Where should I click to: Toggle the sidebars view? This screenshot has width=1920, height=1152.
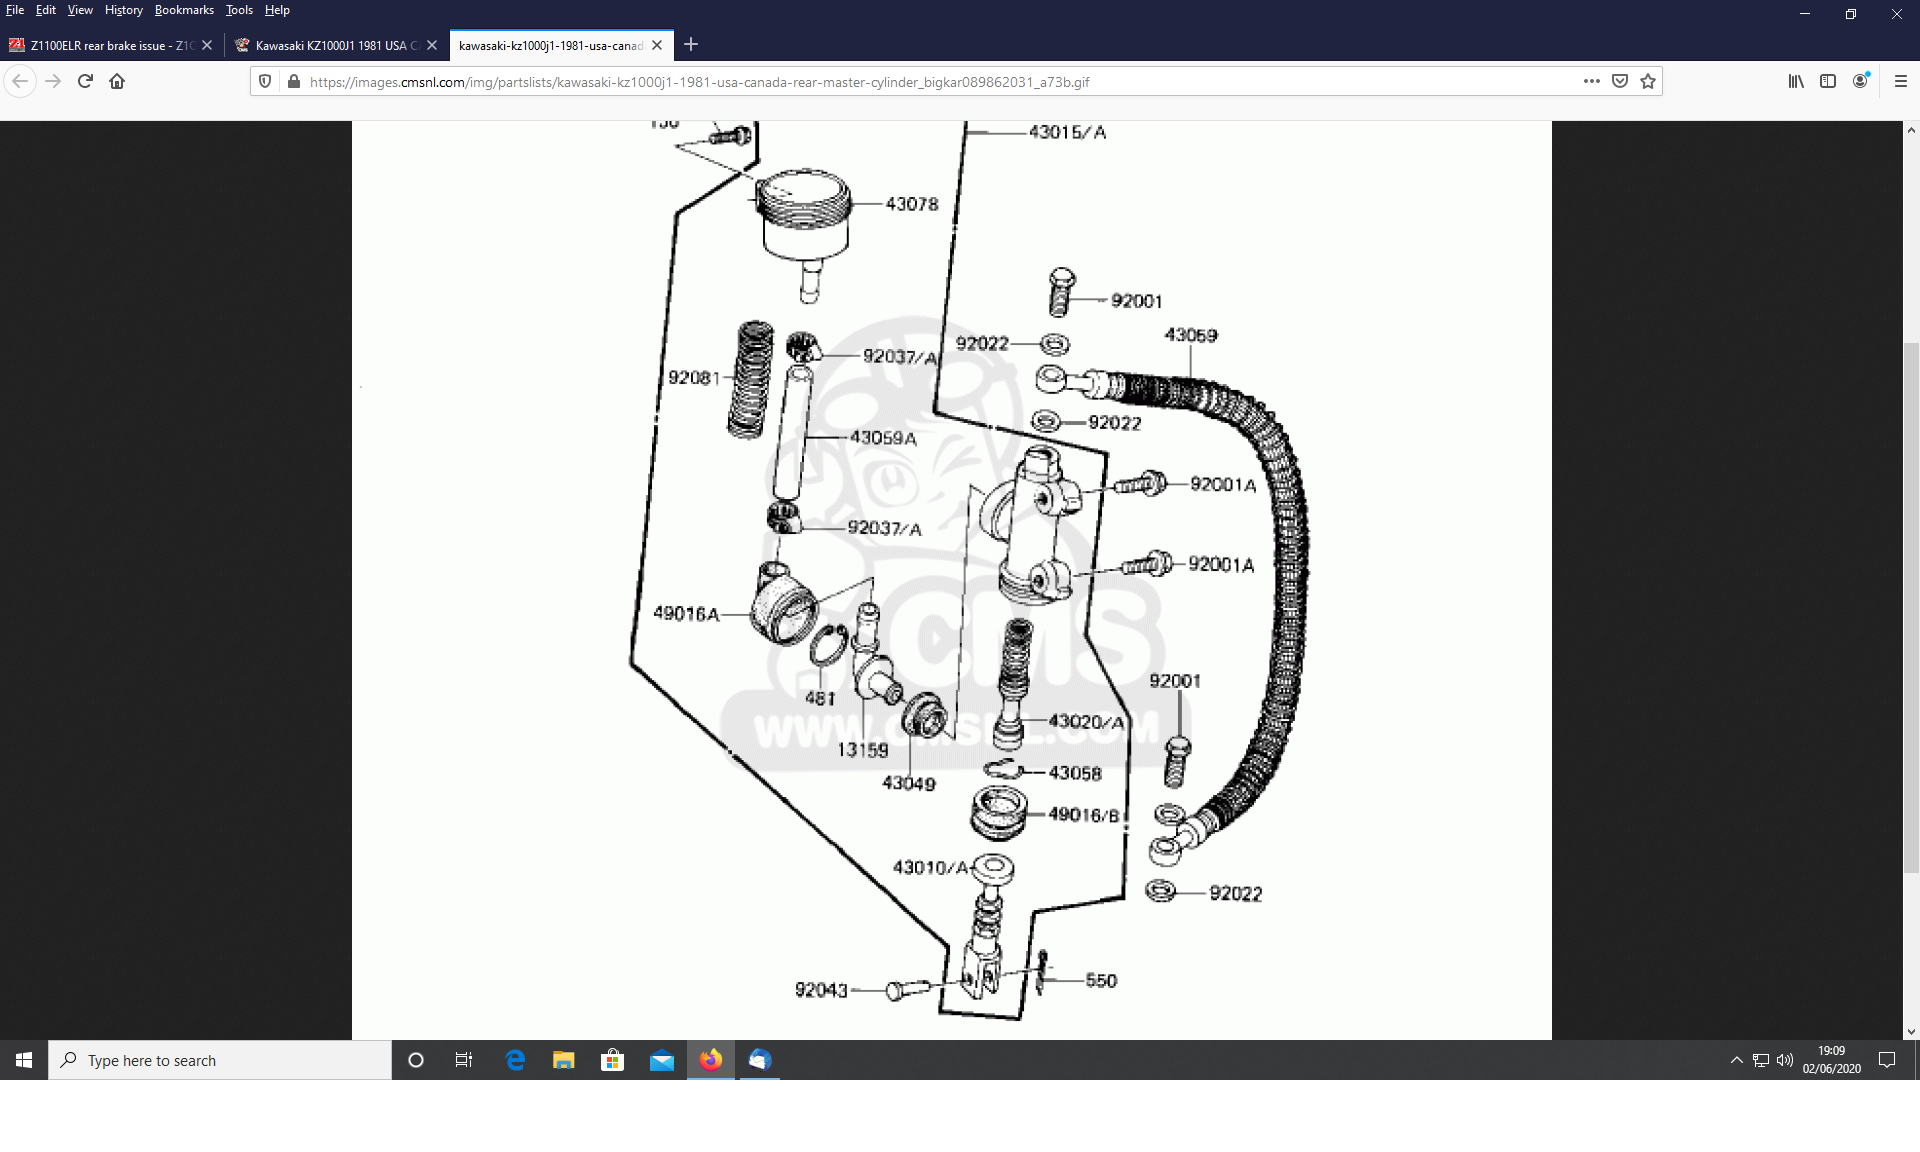click(x=1828, y=81)
